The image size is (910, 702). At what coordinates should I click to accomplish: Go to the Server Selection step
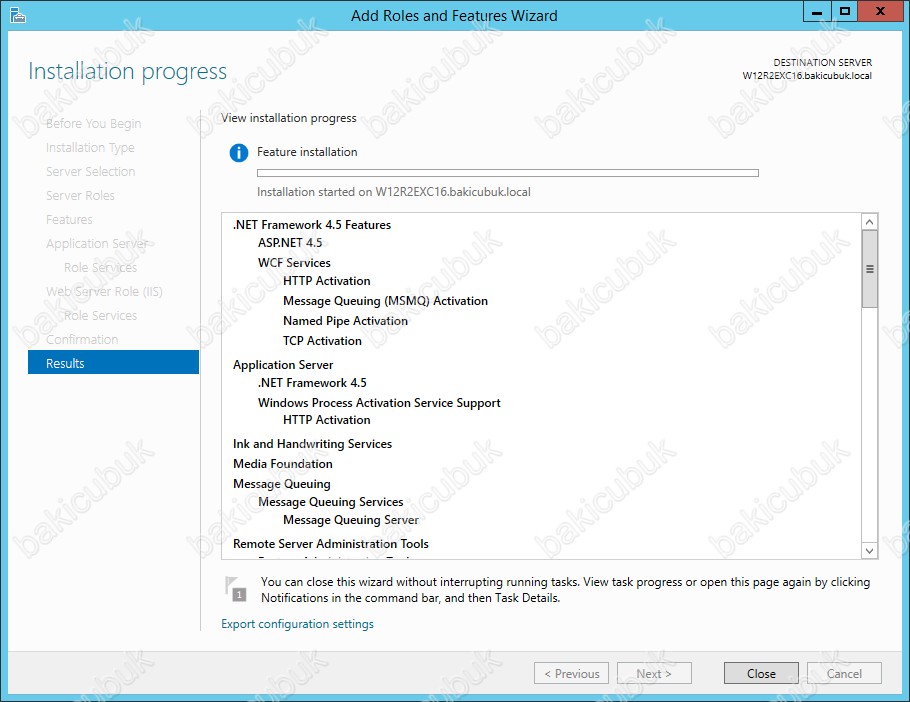coord(91,172)
